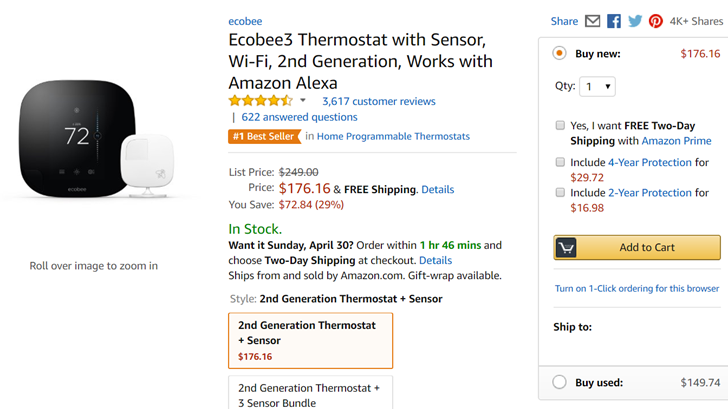Select the Buy new radio button
The image size is (728, 409).
(x=559, y=53)
